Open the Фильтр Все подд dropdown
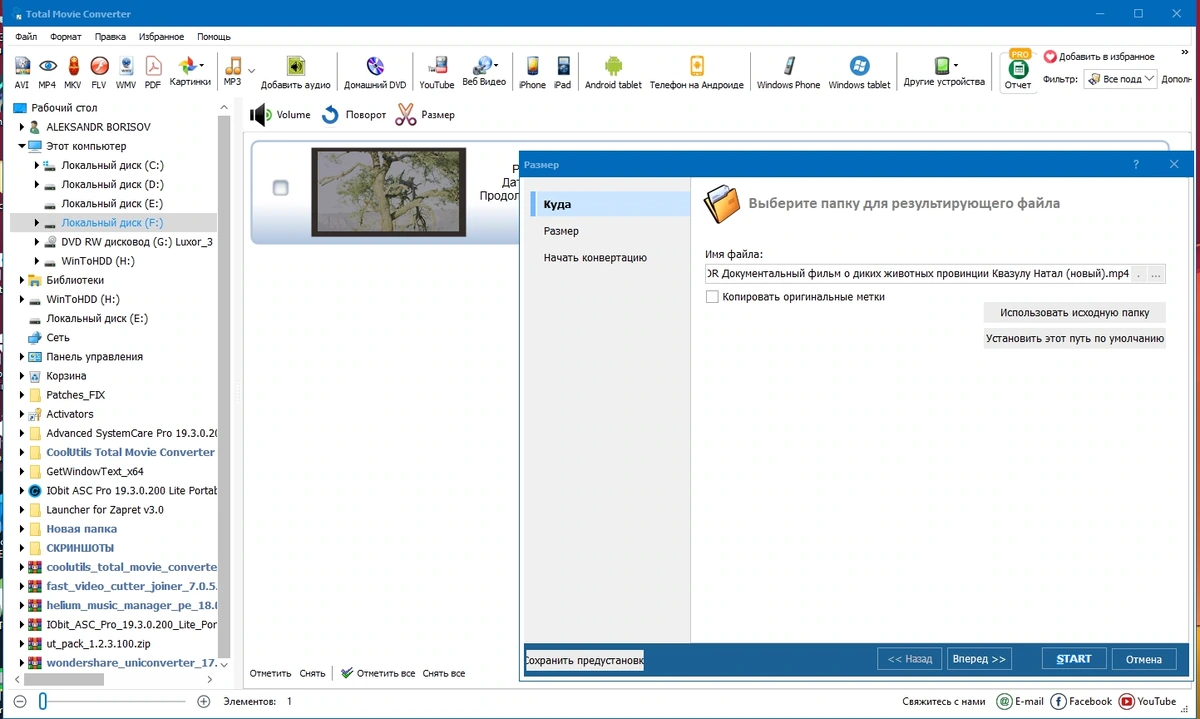 pyautogui.click(x=1121, y=79)
